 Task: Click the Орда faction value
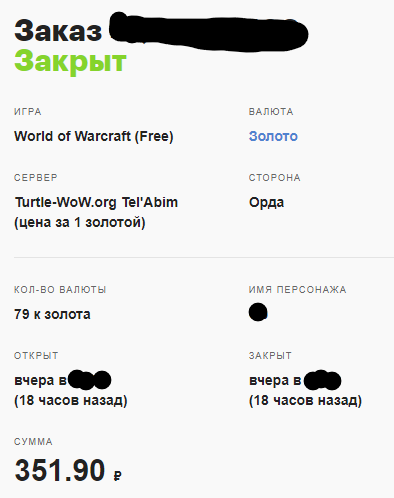pyautogui.click(x=266, y=203)
